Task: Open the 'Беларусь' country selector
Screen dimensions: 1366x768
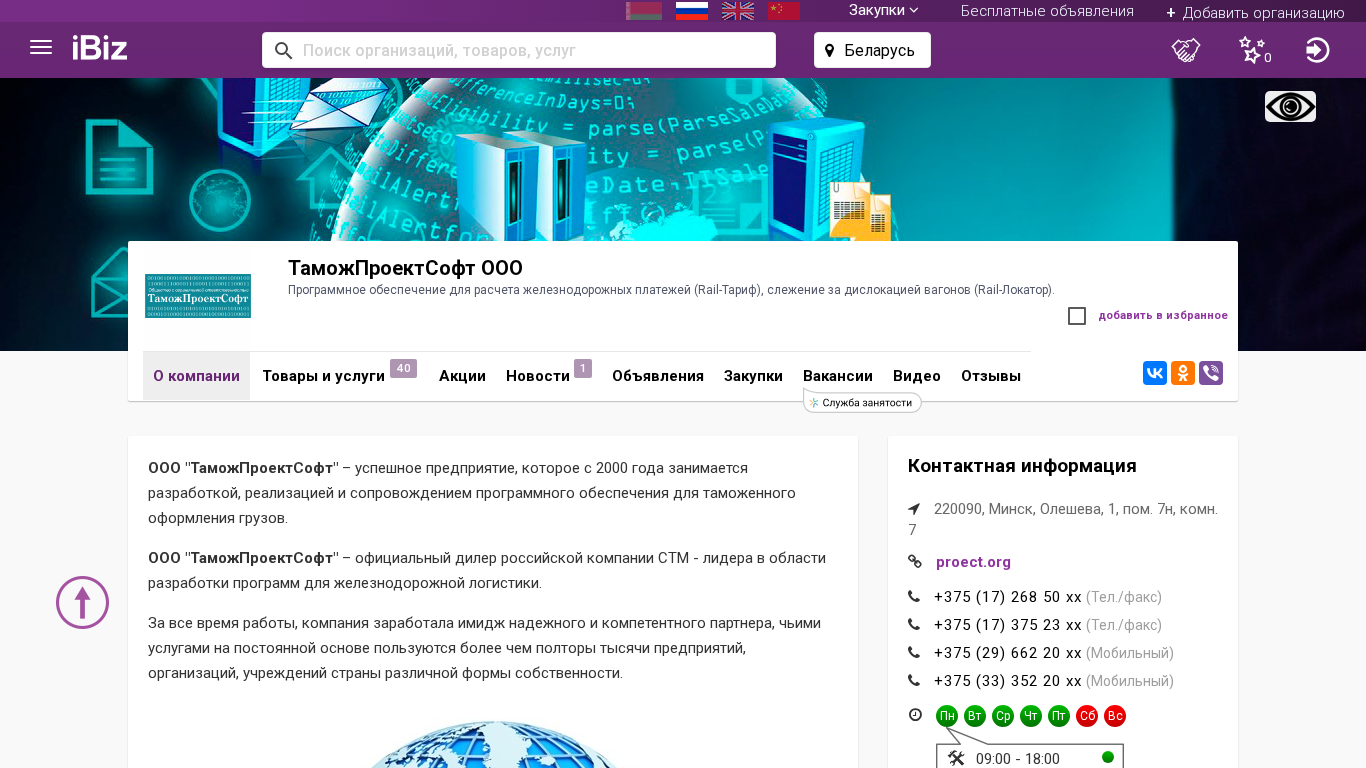Action: tap(872, 50)
